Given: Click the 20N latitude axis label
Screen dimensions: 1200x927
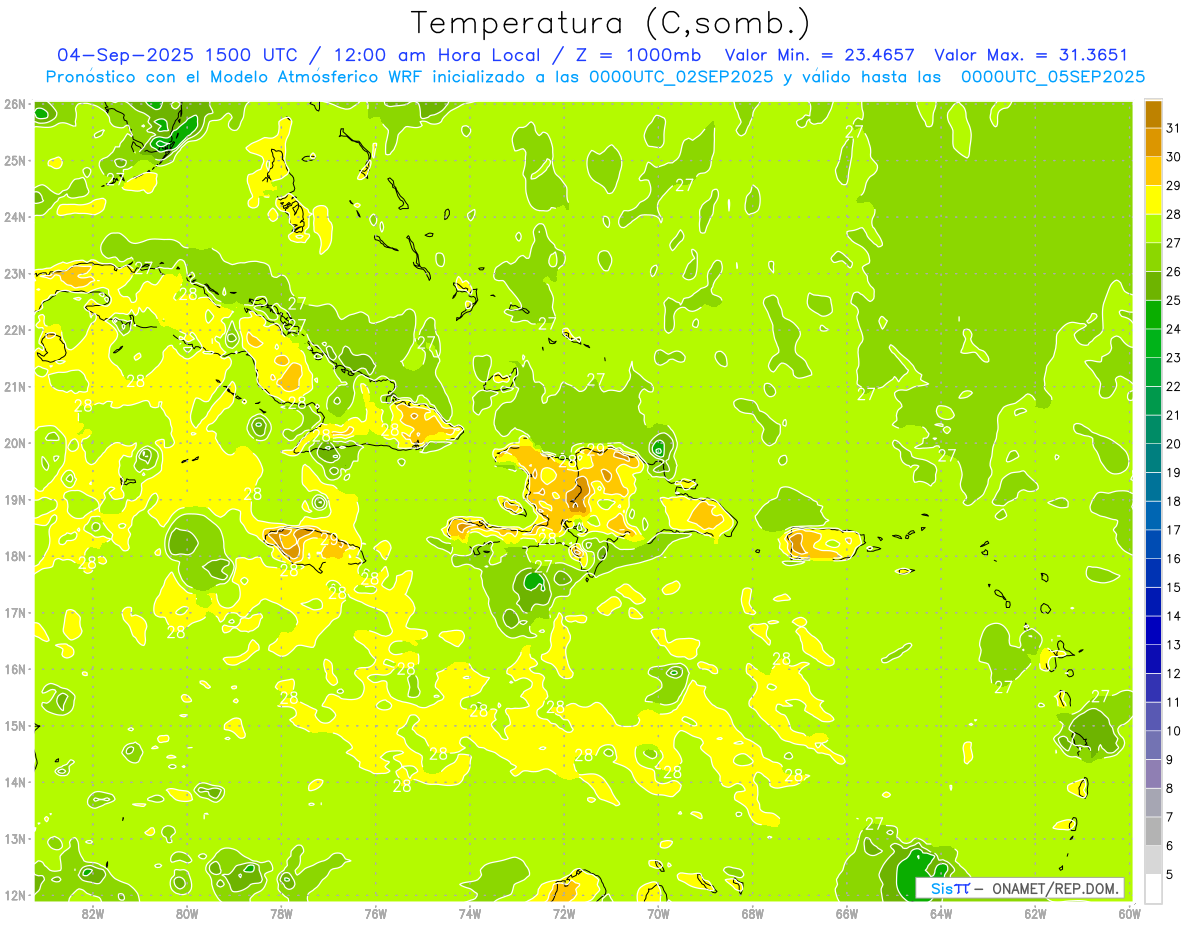Looking at the screenshot, I should pyautogui.click(x=15, y=443).
